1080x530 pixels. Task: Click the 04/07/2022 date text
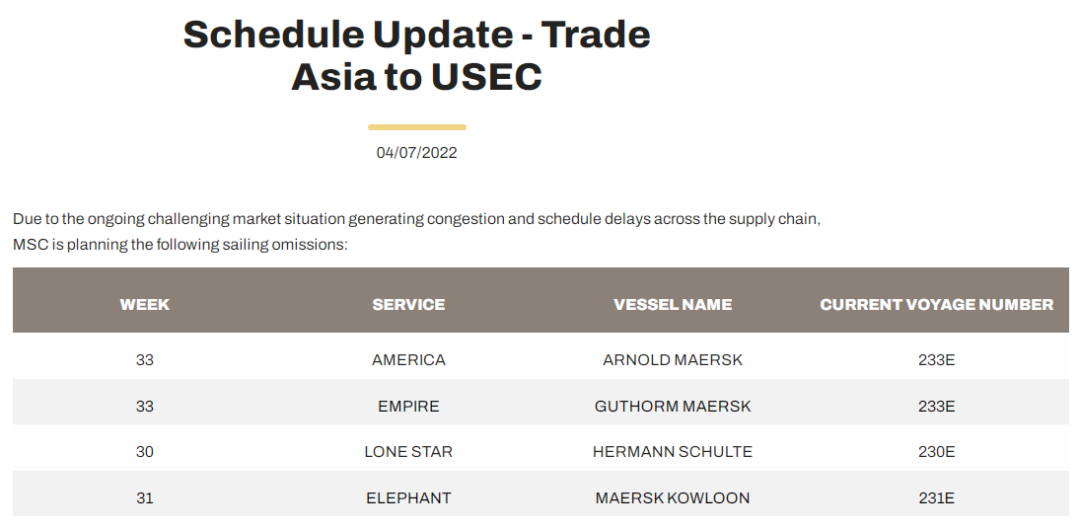[416, 153]
